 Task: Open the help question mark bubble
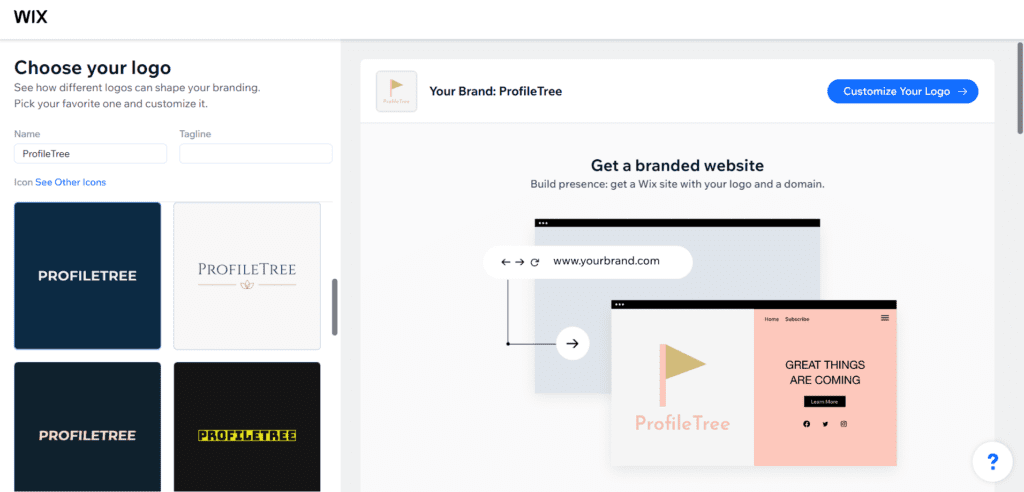click(992, 462)
